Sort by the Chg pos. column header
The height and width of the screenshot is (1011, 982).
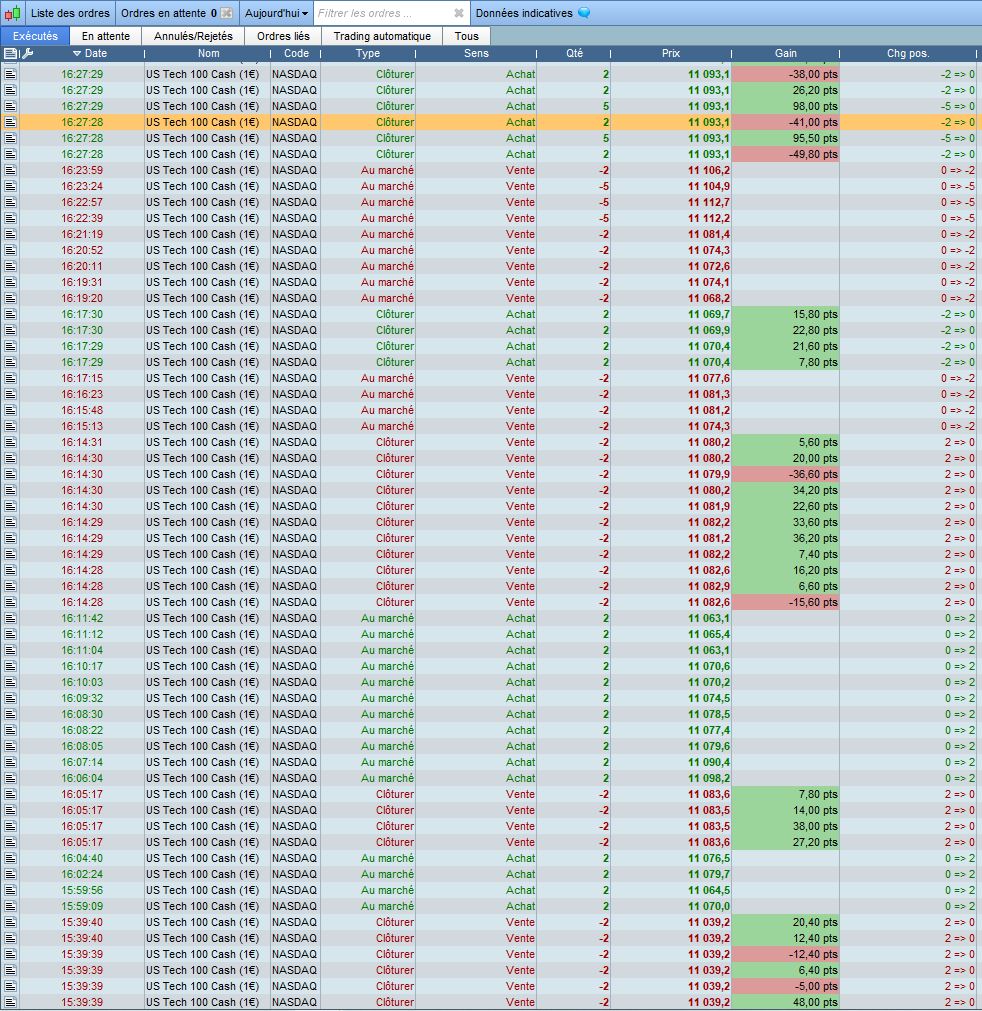click(908, 54)
